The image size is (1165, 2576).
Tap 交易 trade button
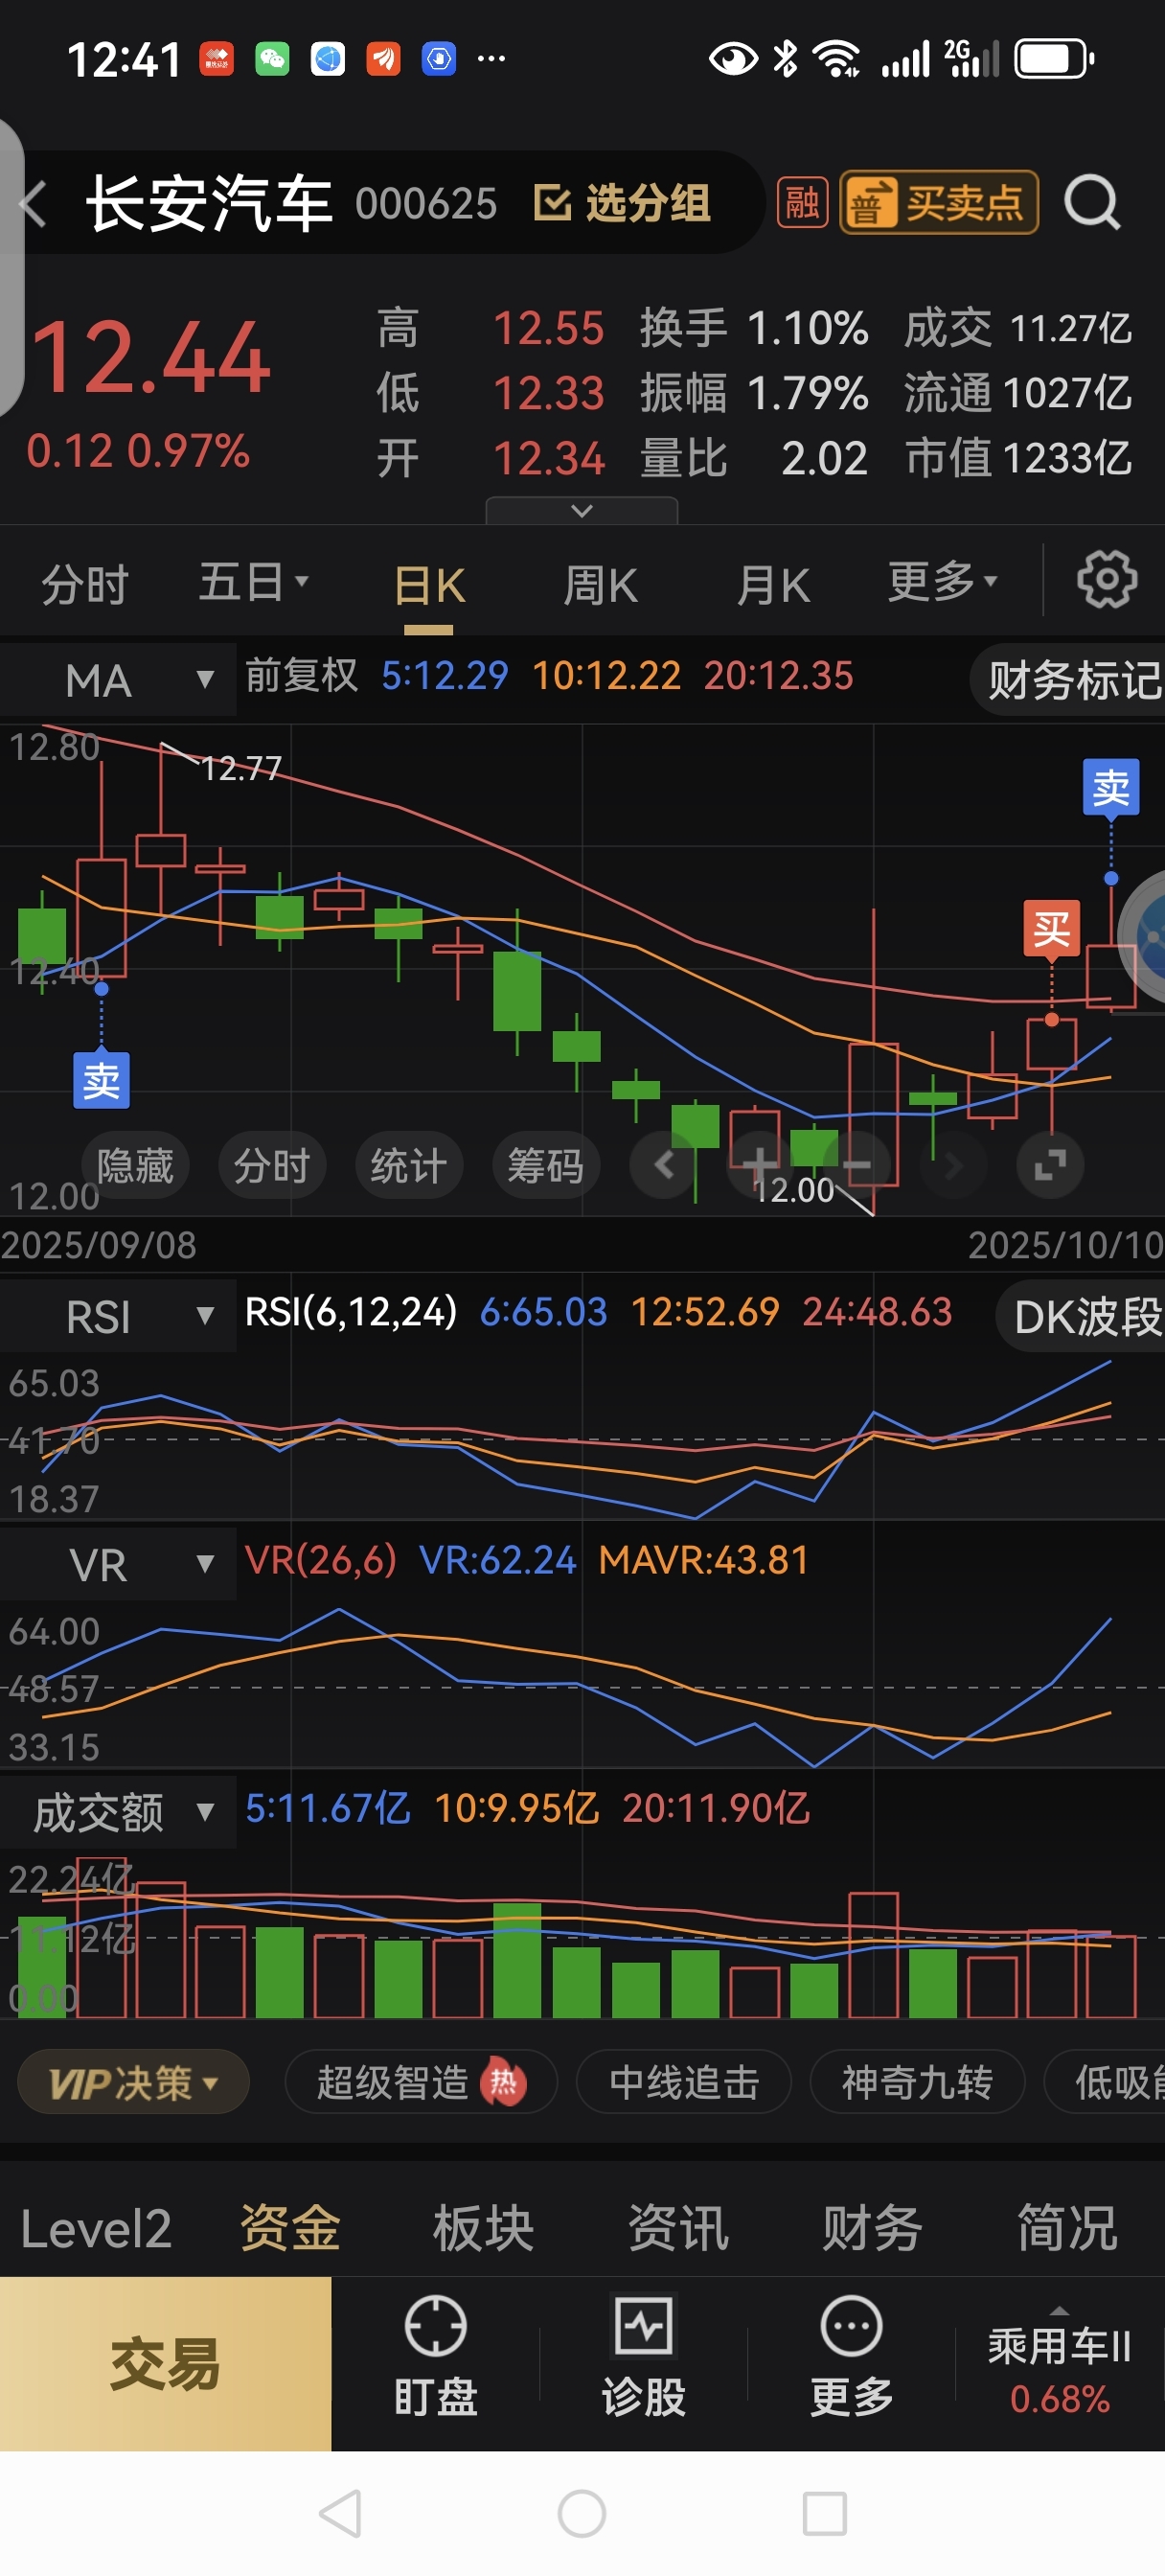(x=165, y=2364)
